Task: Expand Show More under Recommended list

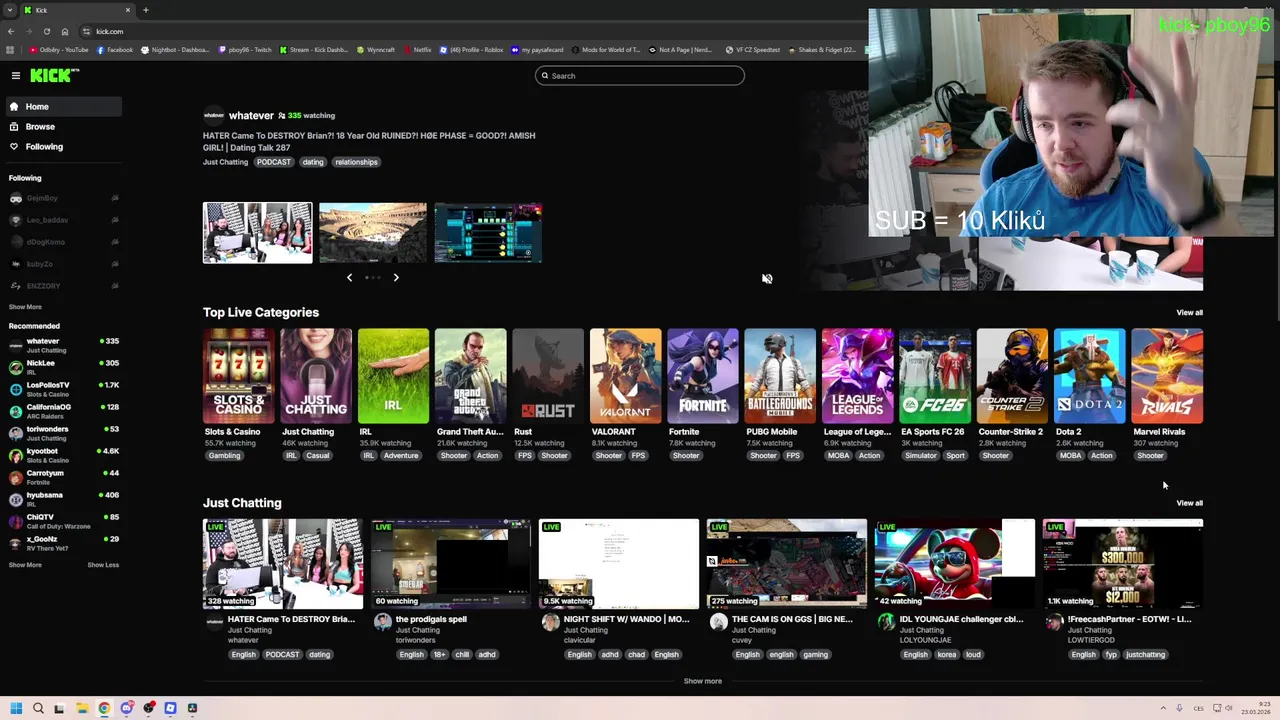Action: click(x=25, y=565)
